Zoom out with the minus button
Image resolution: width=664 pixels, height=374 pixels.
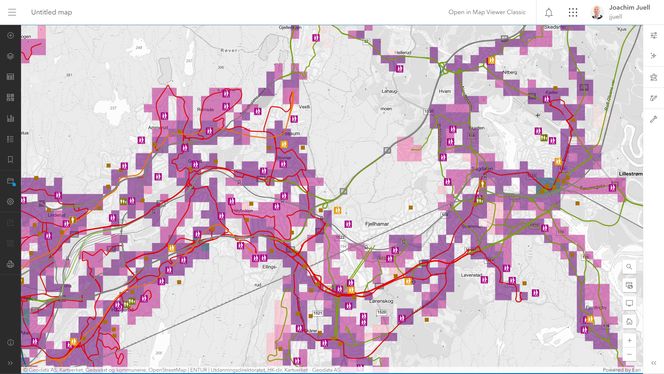coord(629,355)
